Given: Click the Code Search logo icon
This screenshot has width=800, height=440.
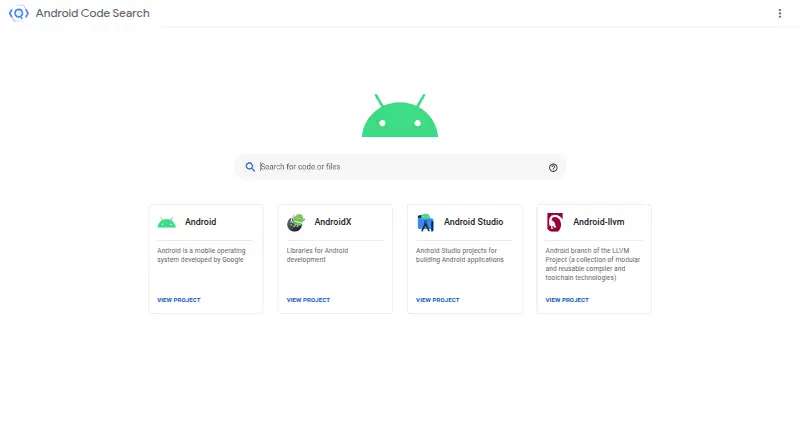Looking at the screenshot, I should [x=19, y=13].
